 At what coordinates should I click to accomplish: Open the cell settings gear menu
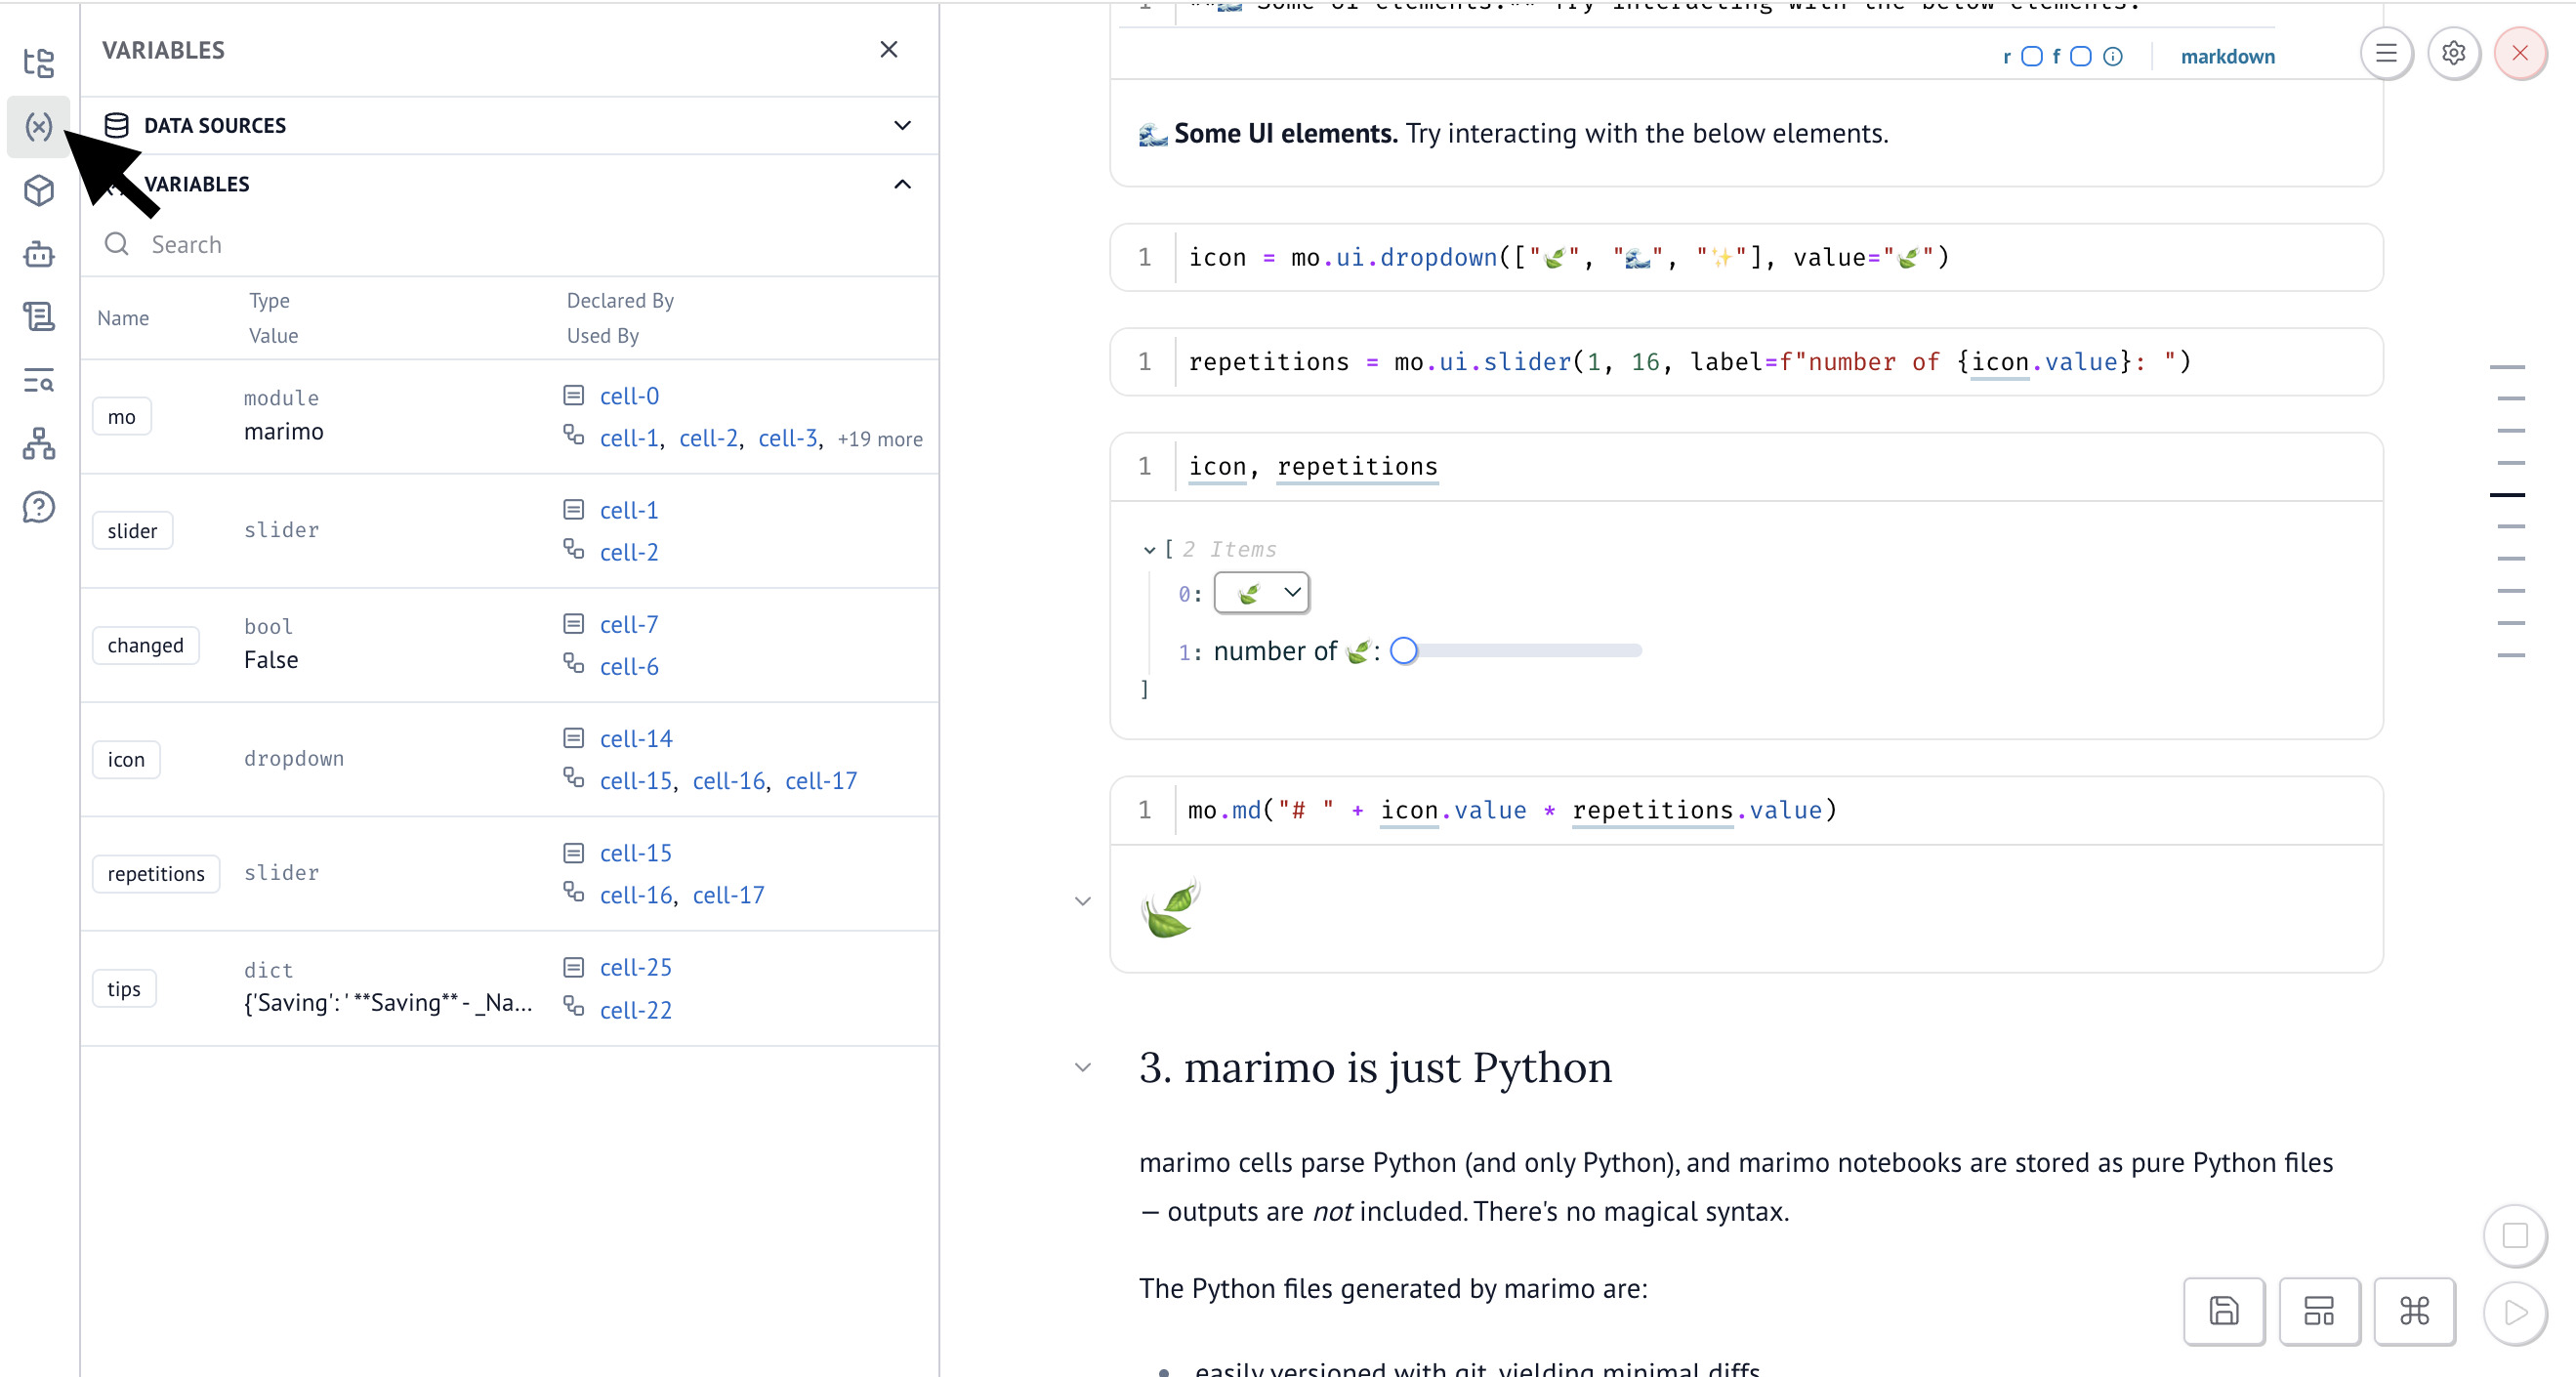pyautogui.click(x=2453, y=53)
